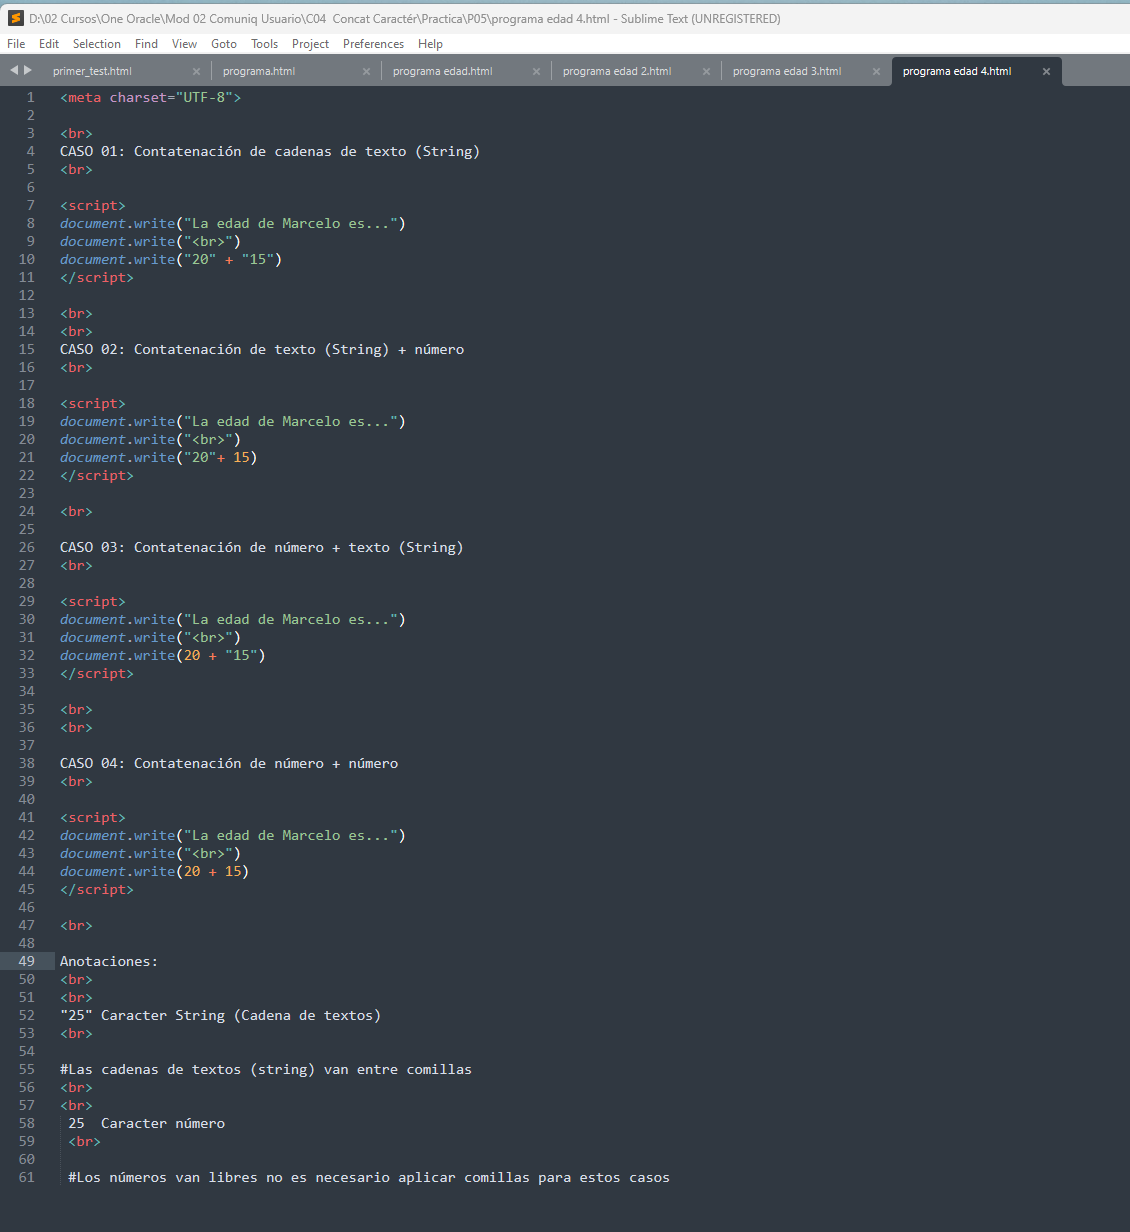Open the Preferences menu

tap(374, 44)
